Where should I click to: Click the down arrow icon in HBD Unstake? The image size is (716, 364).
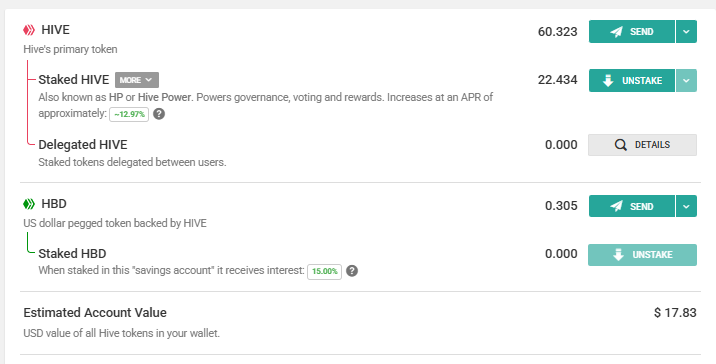[618, 255]
